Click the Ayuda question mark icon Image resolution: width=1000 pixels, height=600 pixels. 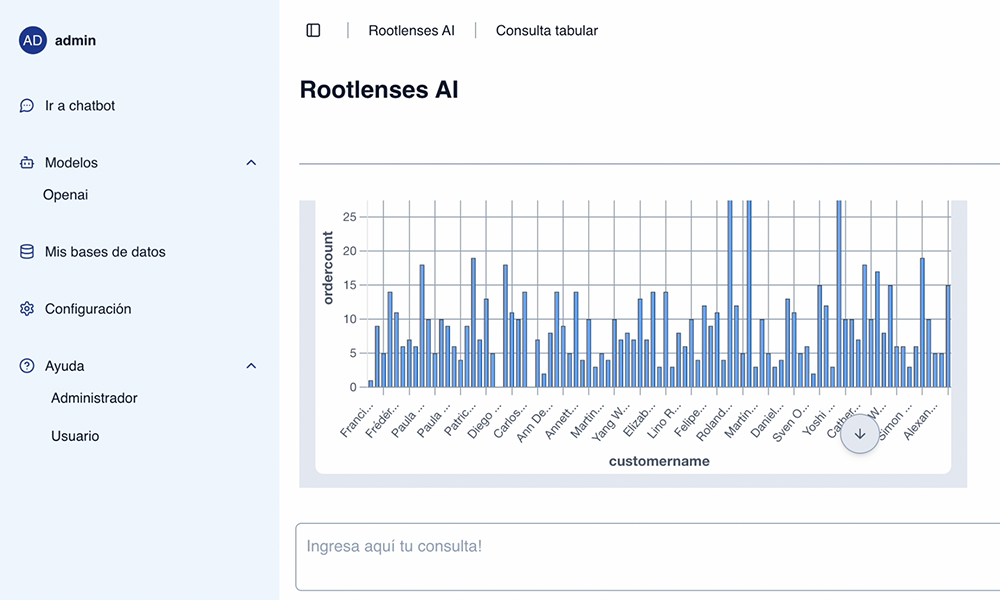[x=27, y=366]
